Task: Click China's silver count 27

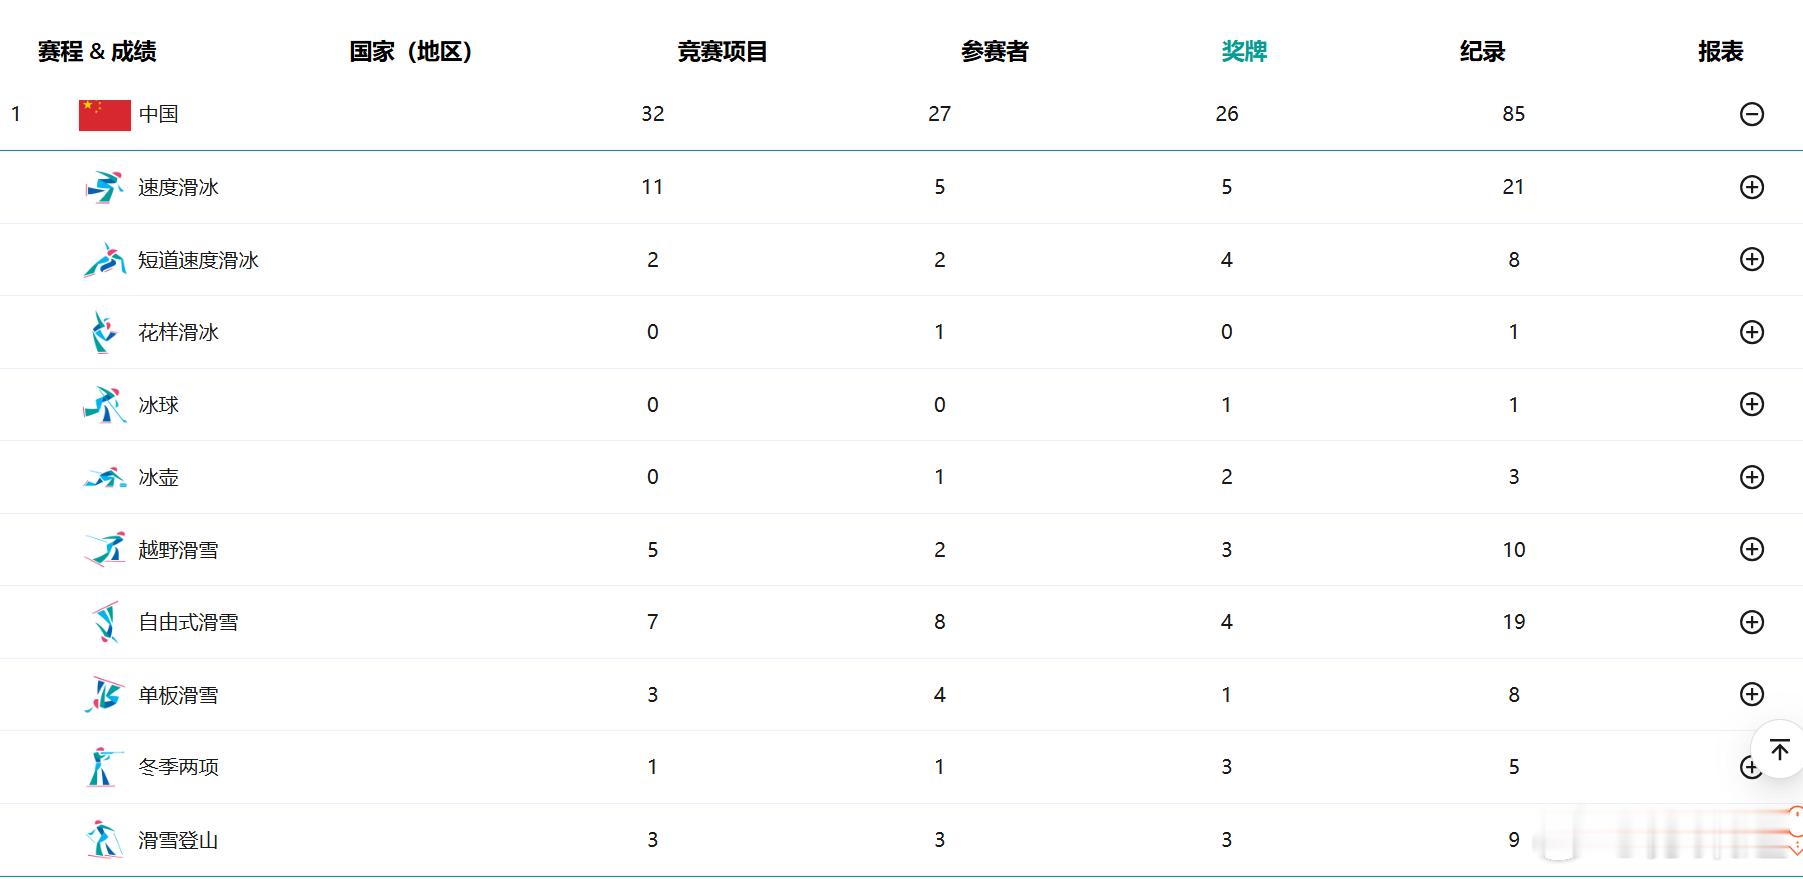Action: 940,114
